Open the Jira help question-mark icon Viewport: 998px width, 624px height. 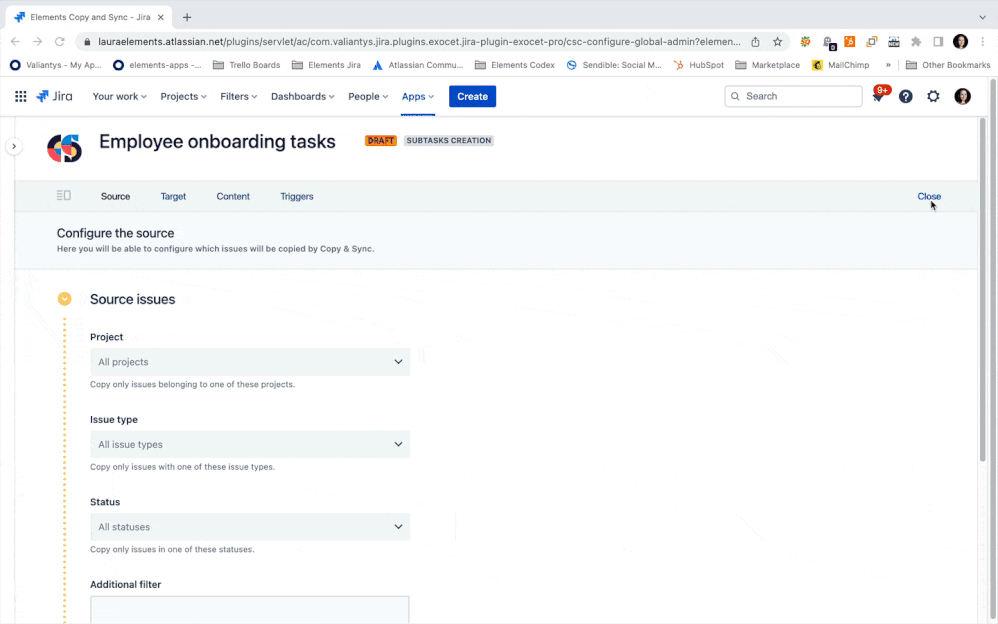(x=905, y=96)
